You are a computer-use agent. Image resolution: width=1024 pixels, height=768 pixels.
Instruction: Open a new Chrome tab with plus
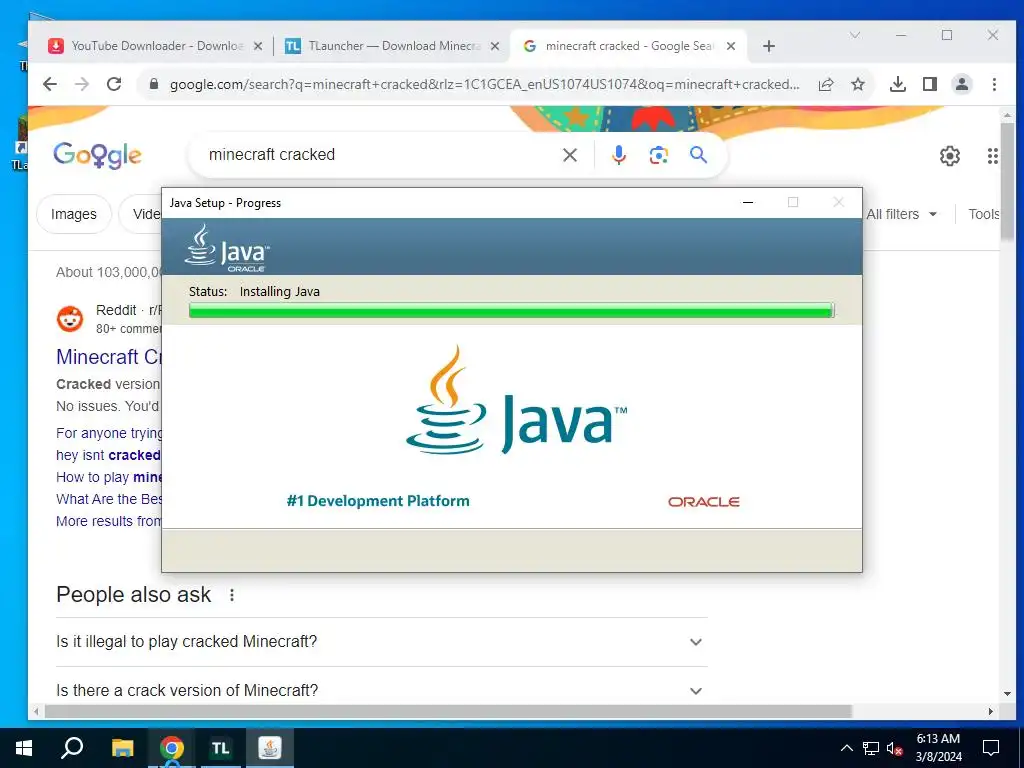[769, 46]
